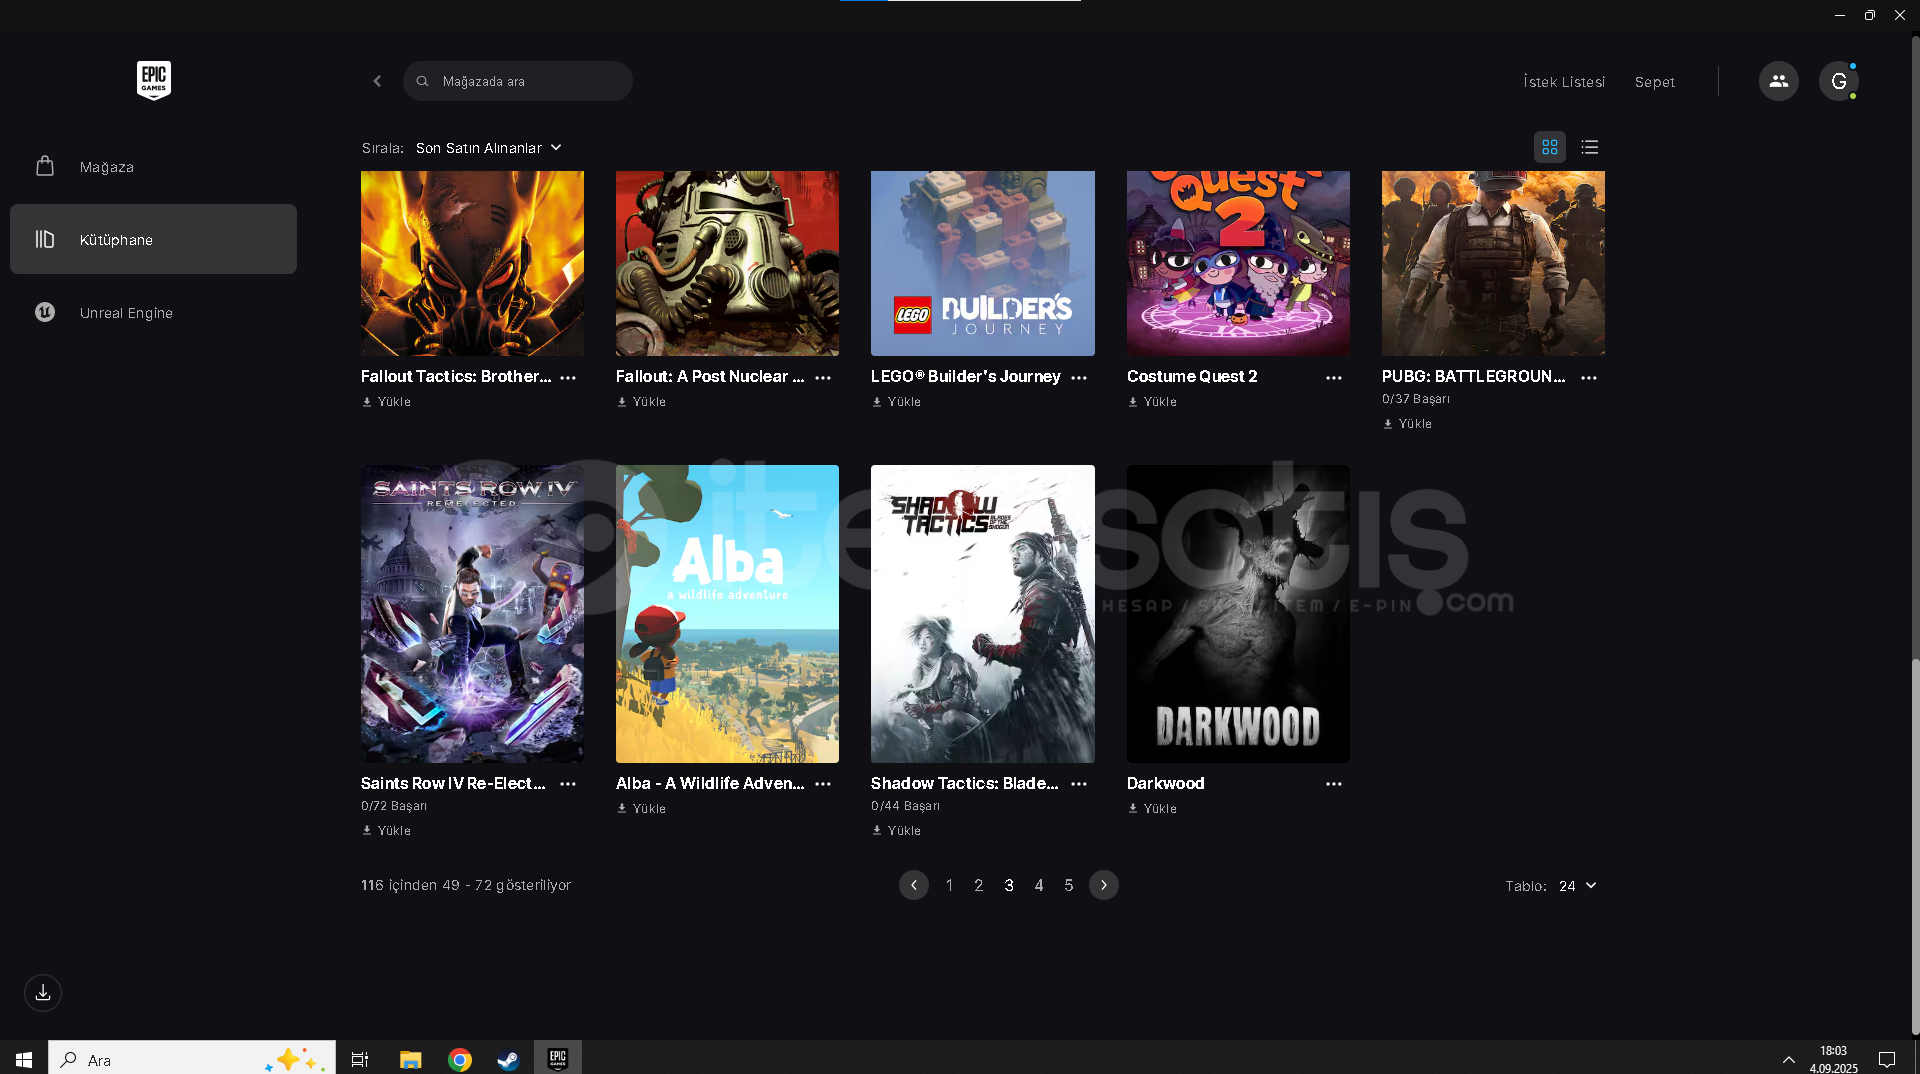Open options menu for Costume Quest 2

pos(1334,378)
